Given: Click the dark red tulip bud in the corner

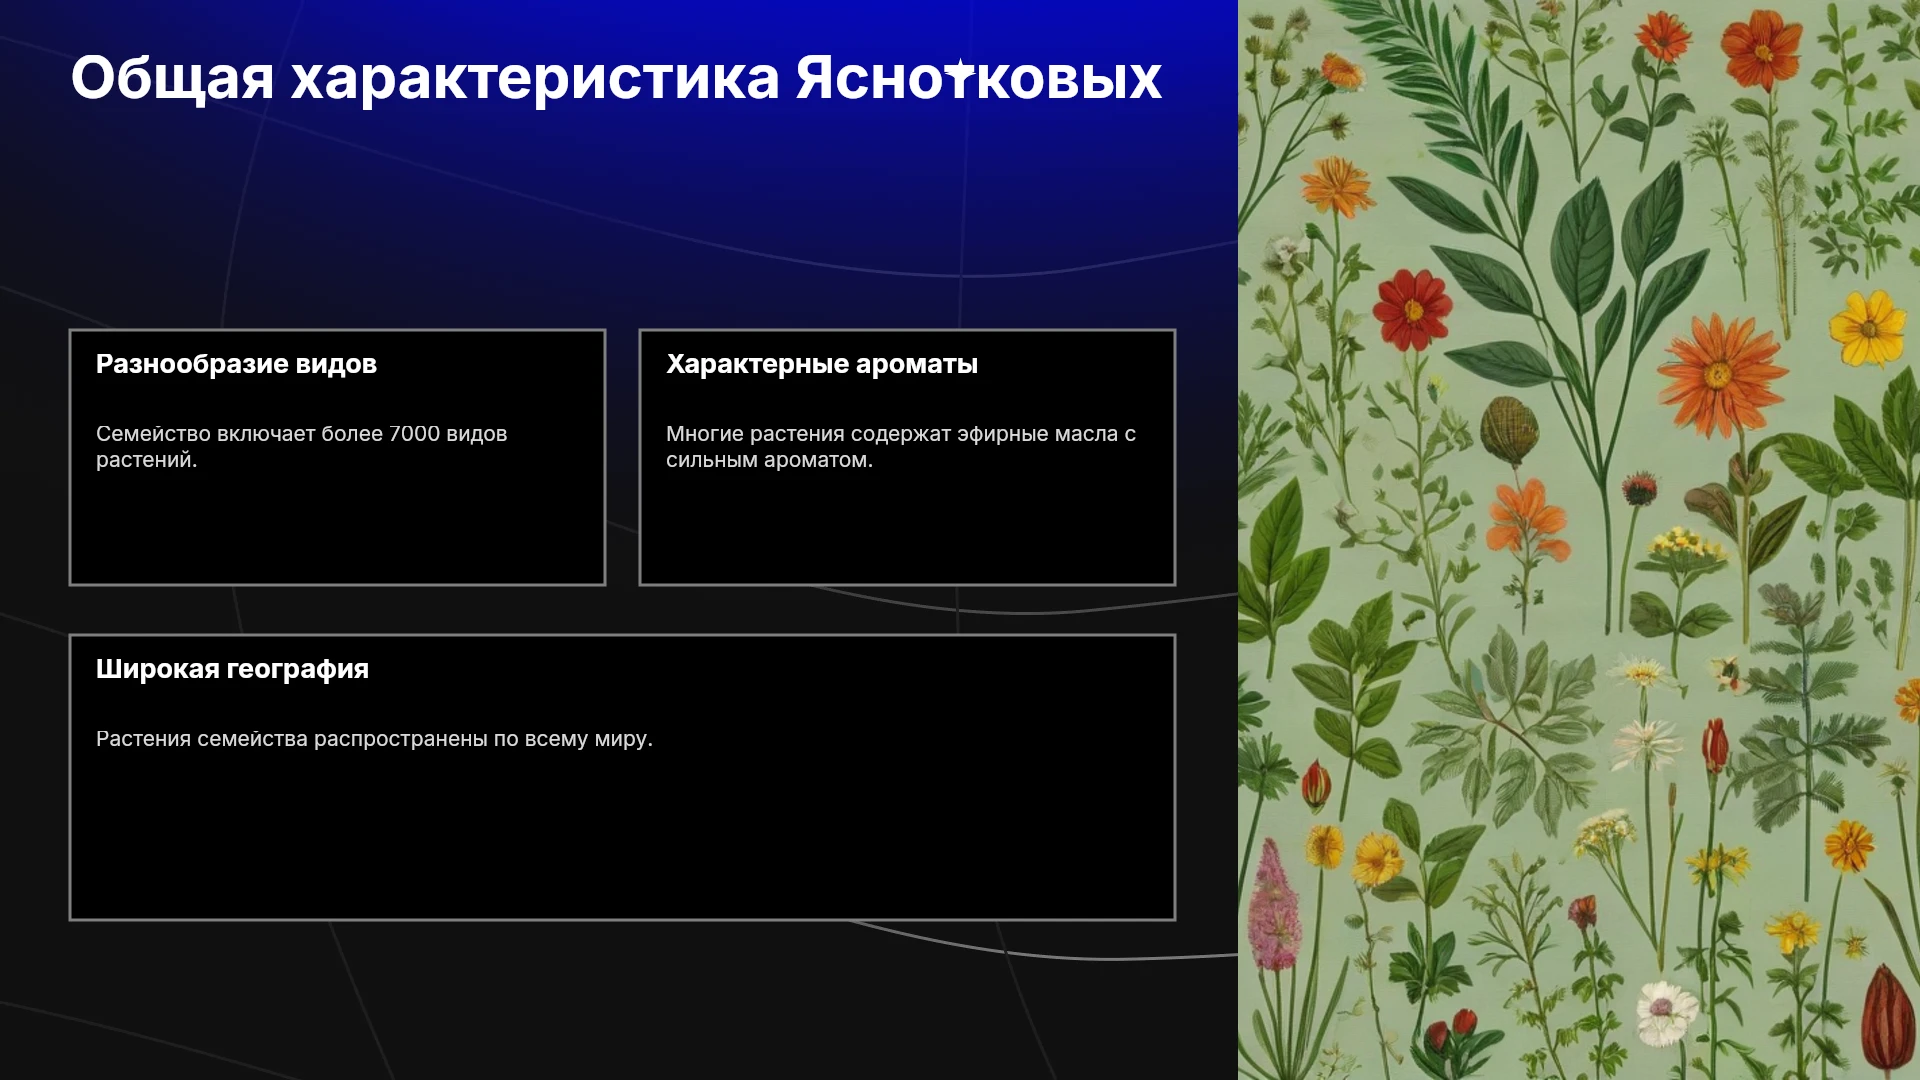Looking at the screenshot, I should pos(1886,1017).
